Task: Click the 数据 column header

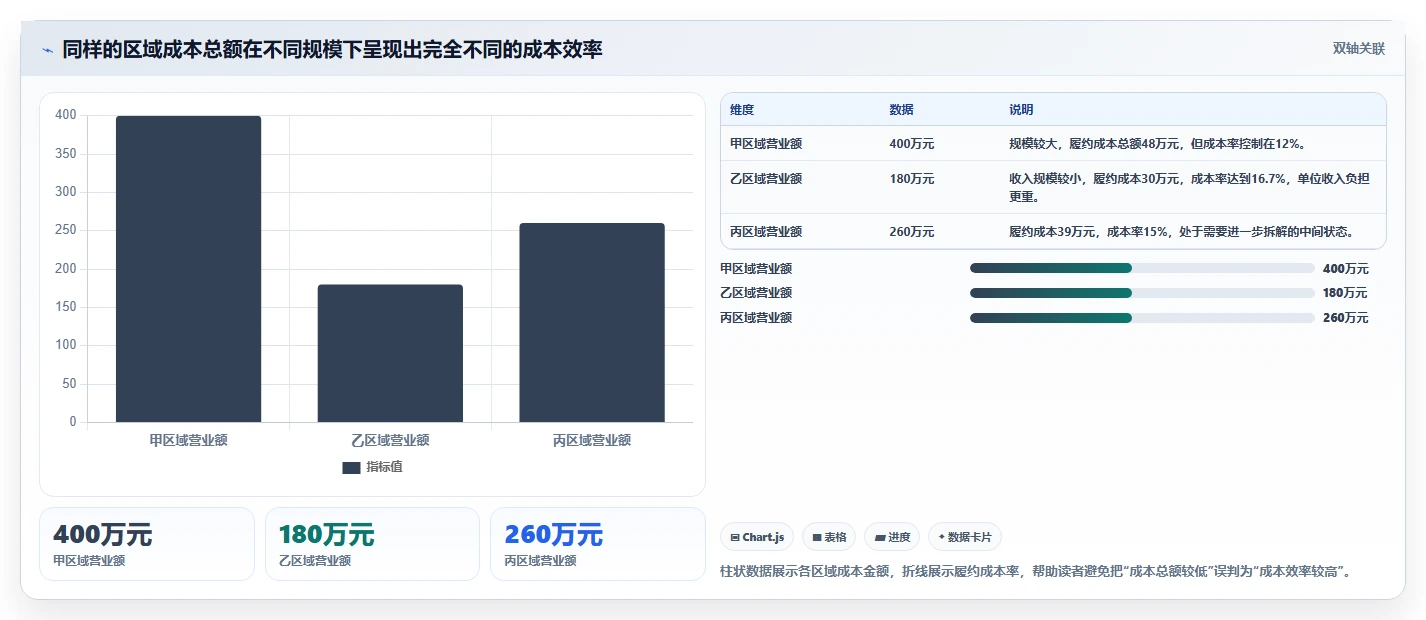Action: point(901,110)
